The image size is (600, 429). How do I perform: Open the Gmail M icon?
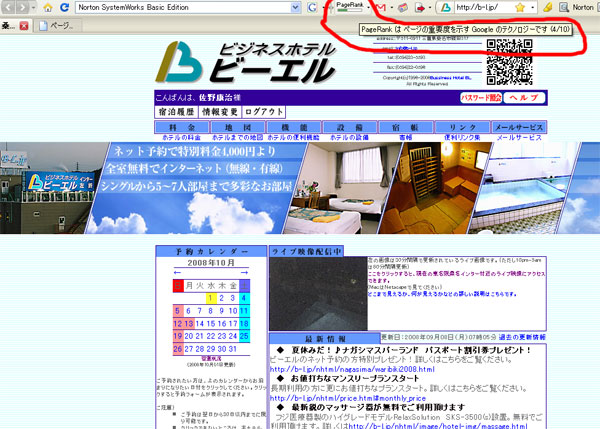point(381,7)
